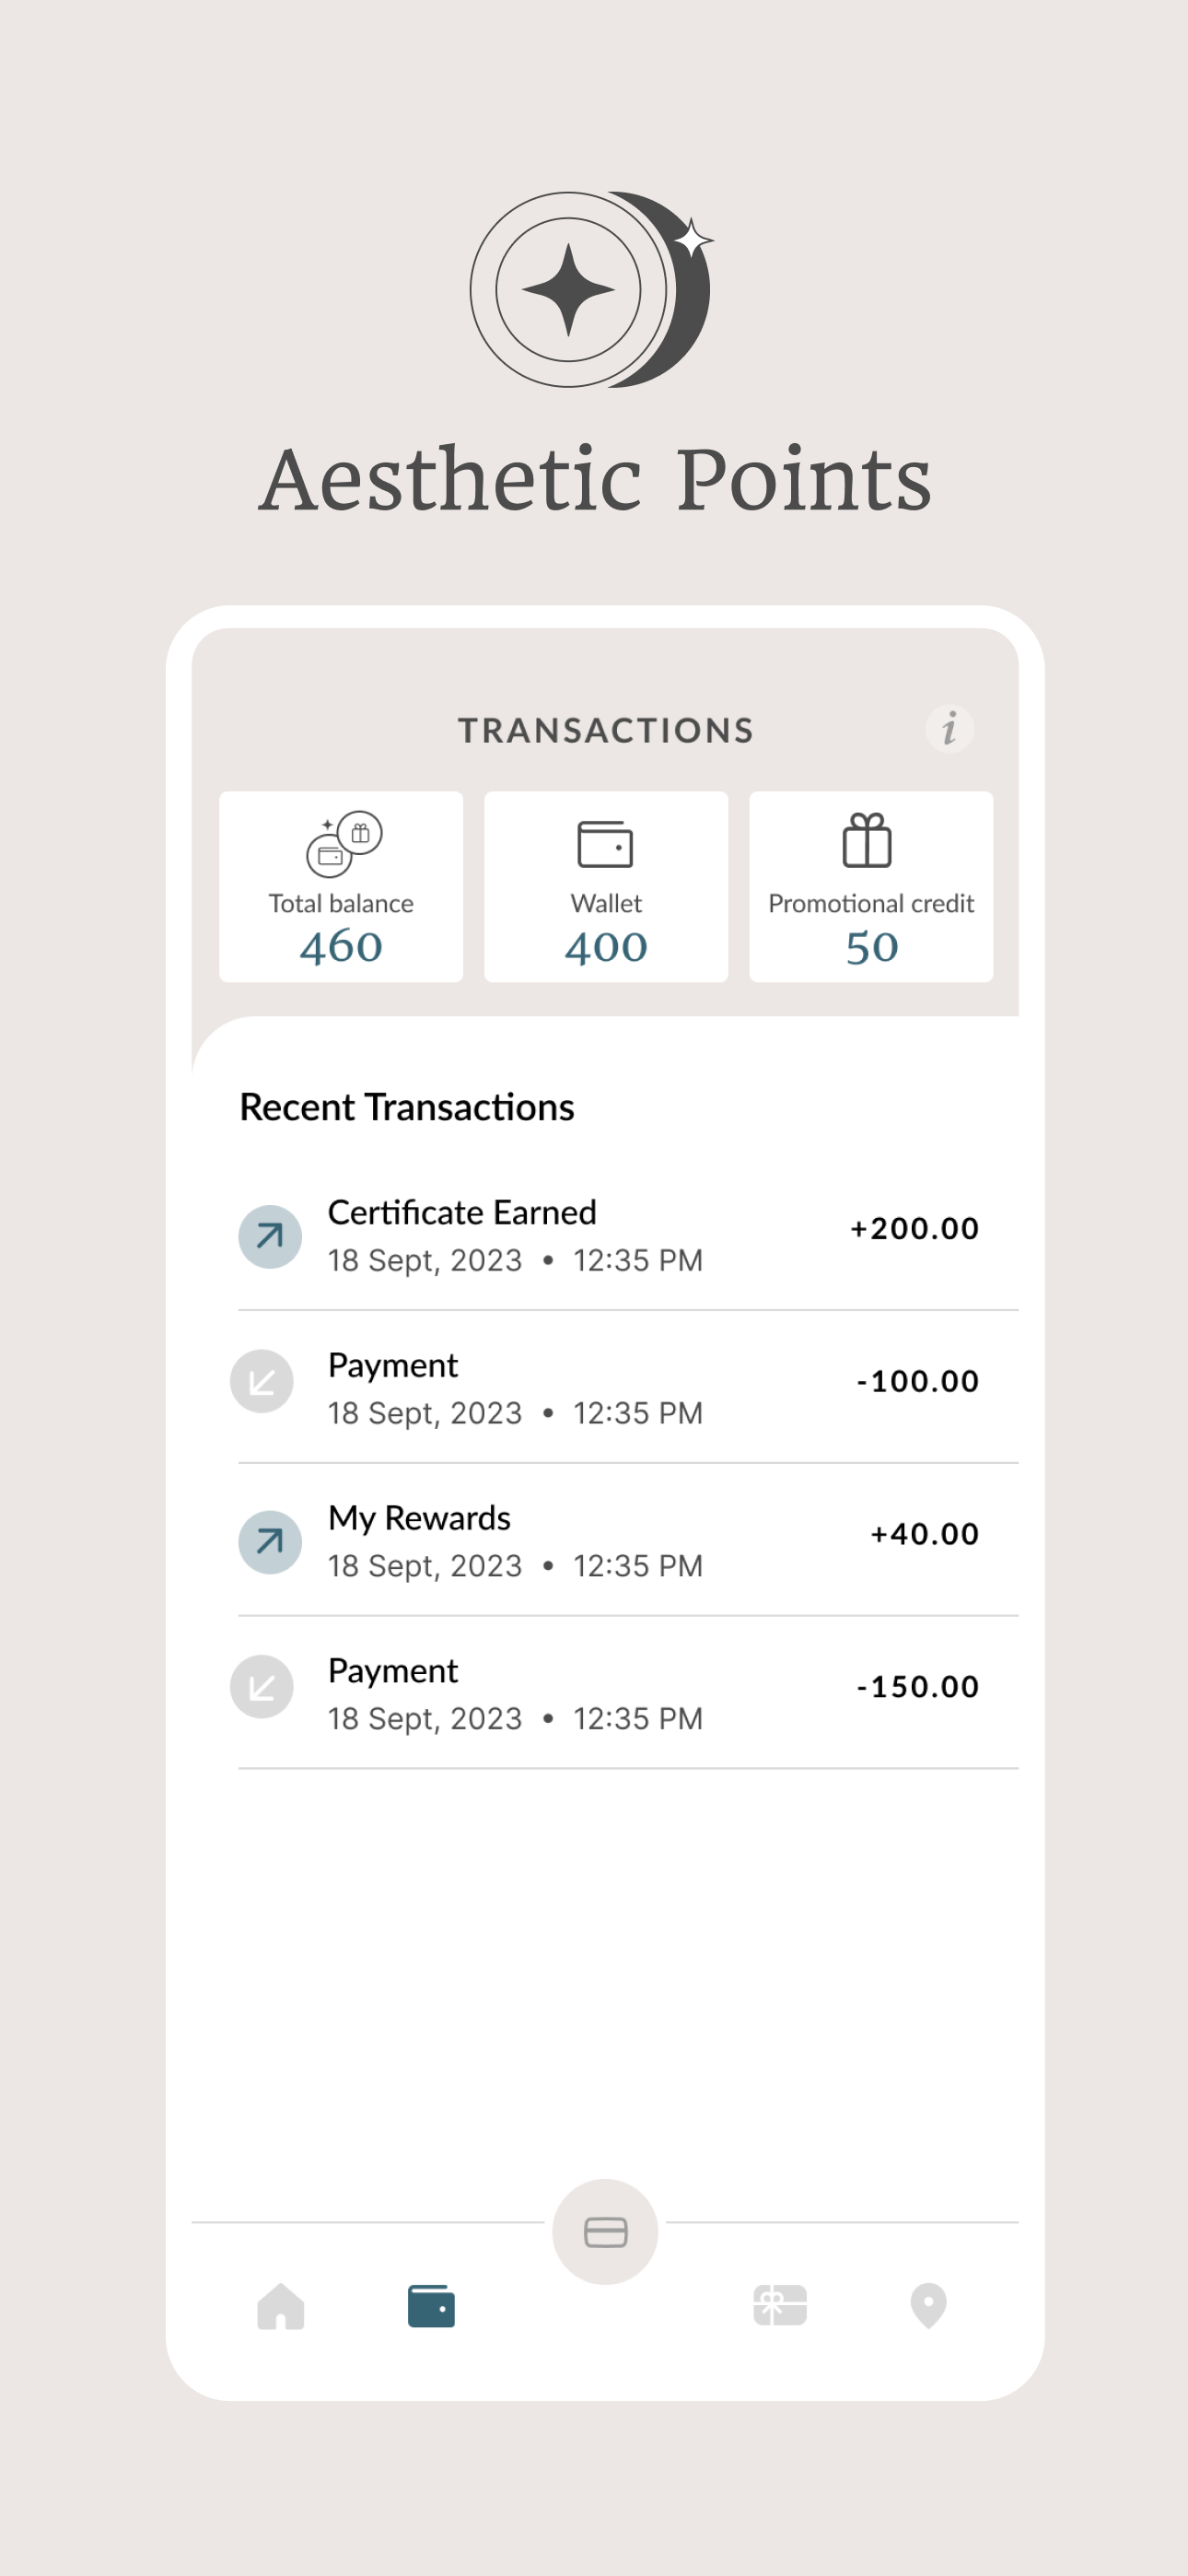Open the Total balance 460 card
1188x2576 pixels.
tap(341, 886)
